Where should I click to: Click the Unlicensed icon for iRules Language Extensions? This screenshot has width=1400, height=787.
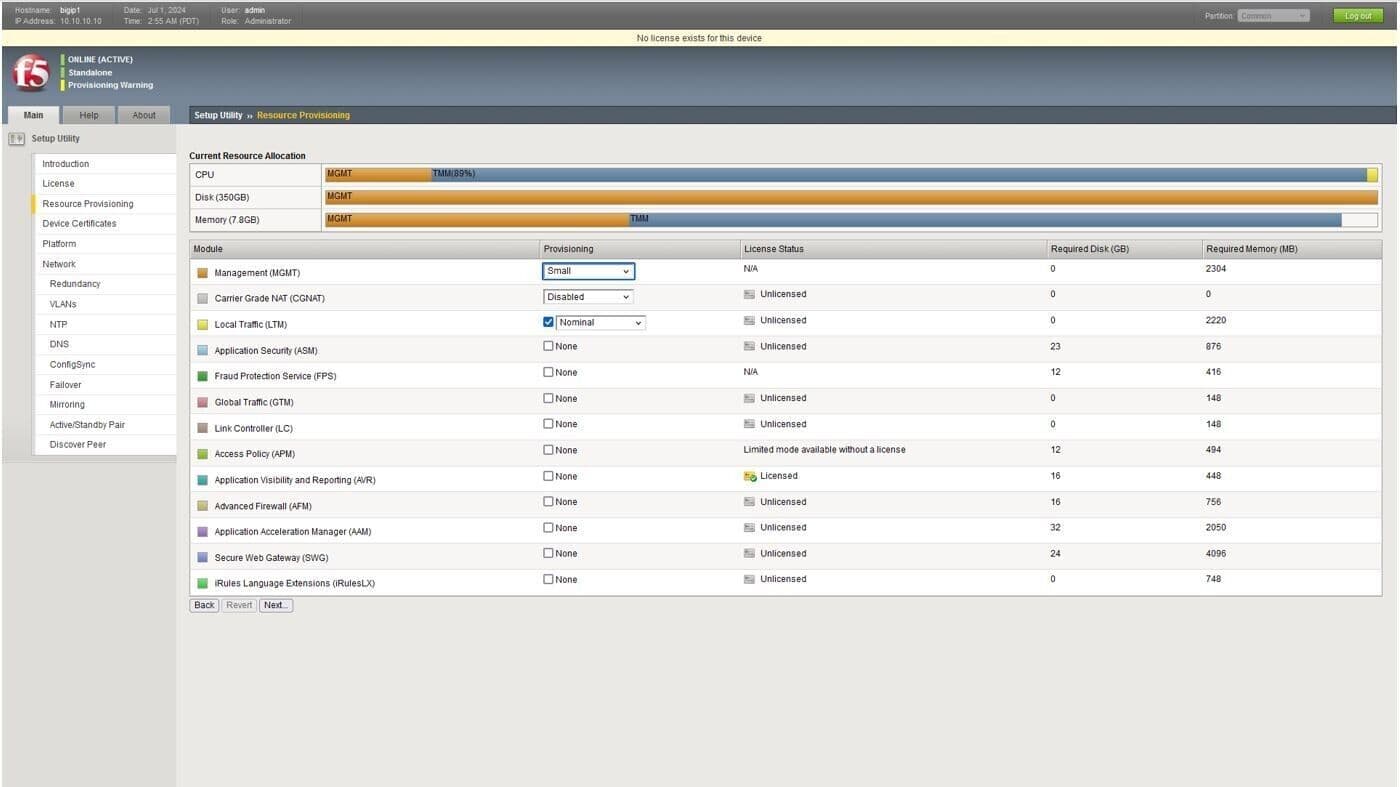coord(750,579)
